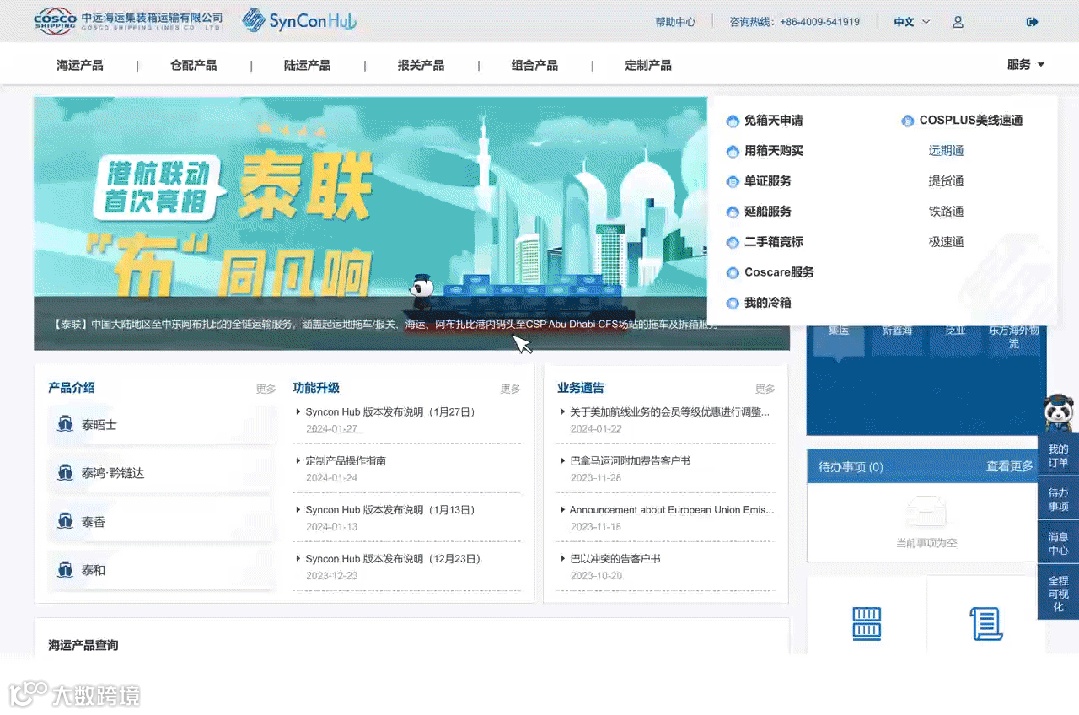Image resolution: width=1079 pixels, height=715 pixels.
Task: Open the 报关产品 menu
Action: click(x=420, y=65)
